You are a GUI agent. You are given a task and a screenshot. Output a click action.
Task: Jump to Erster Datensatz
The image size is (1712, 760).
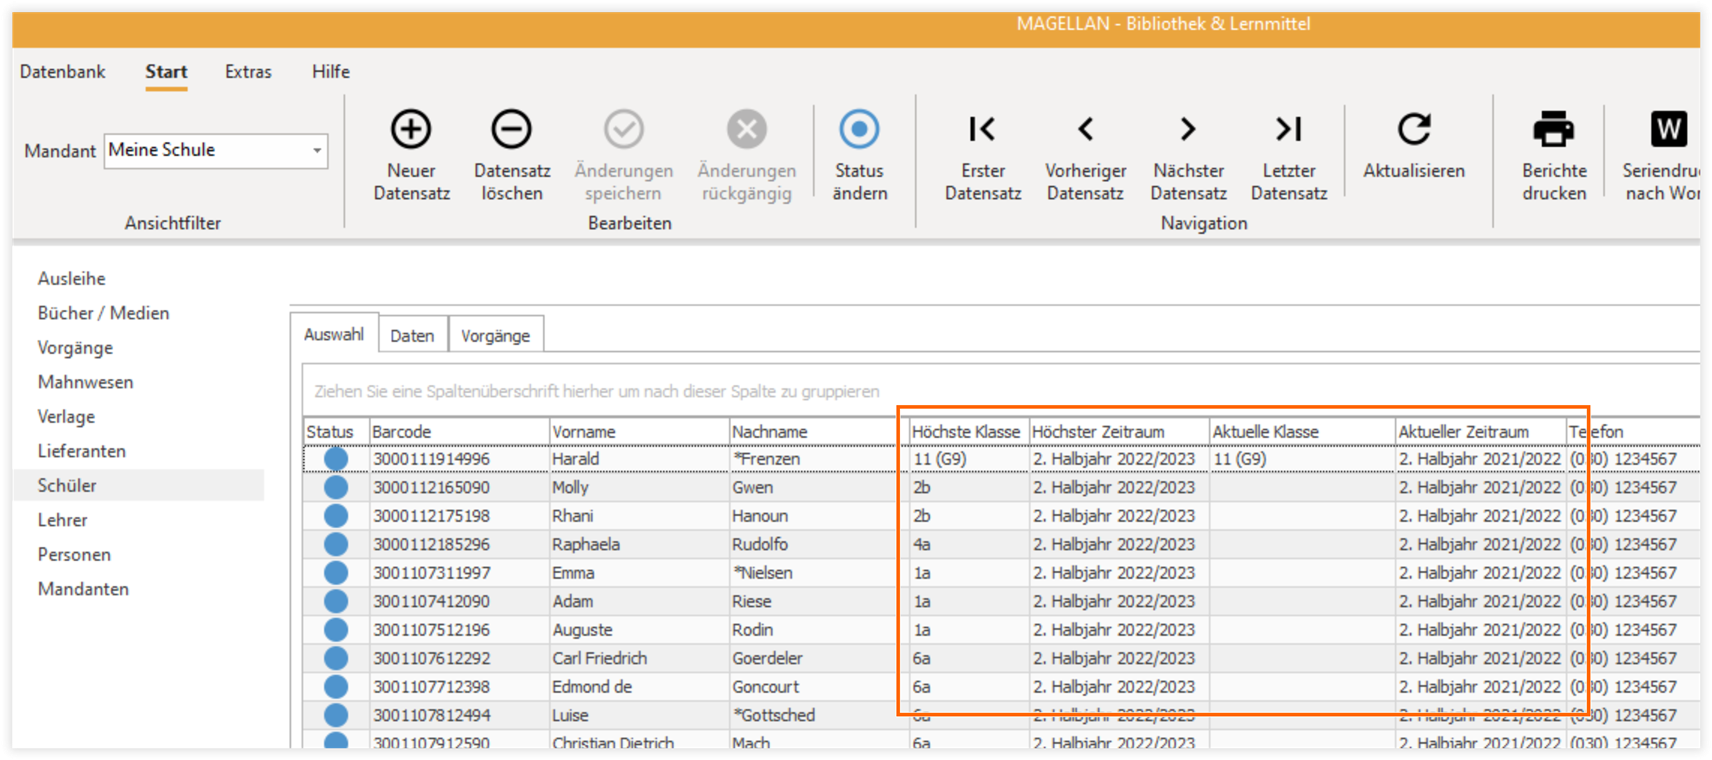click(982, 129)
